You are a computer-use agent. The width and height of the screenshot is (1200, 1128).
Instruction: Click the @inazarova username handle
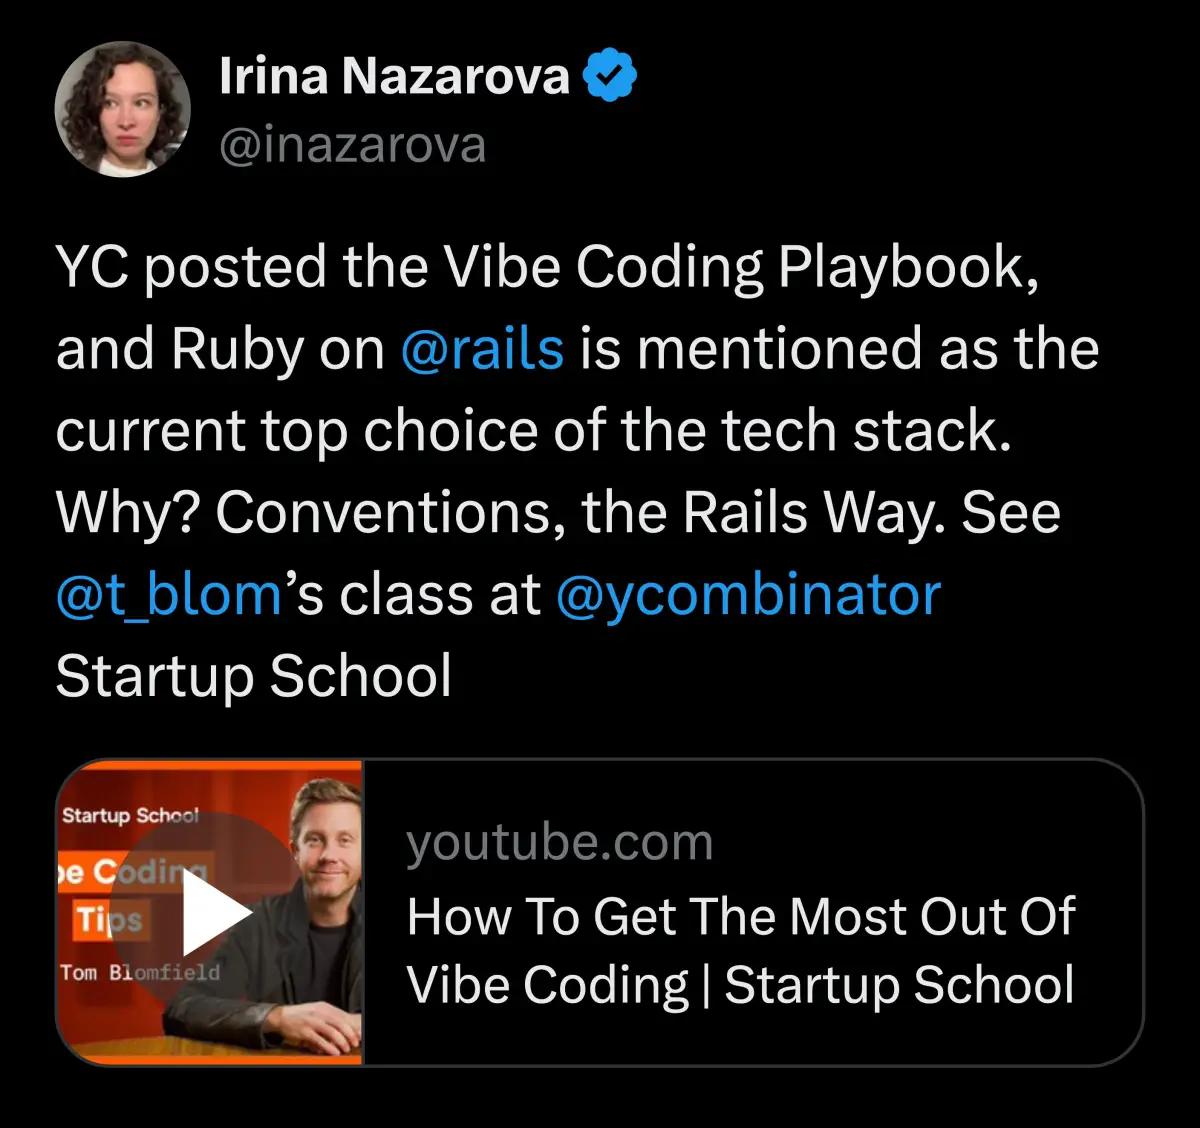click(352, 144)
